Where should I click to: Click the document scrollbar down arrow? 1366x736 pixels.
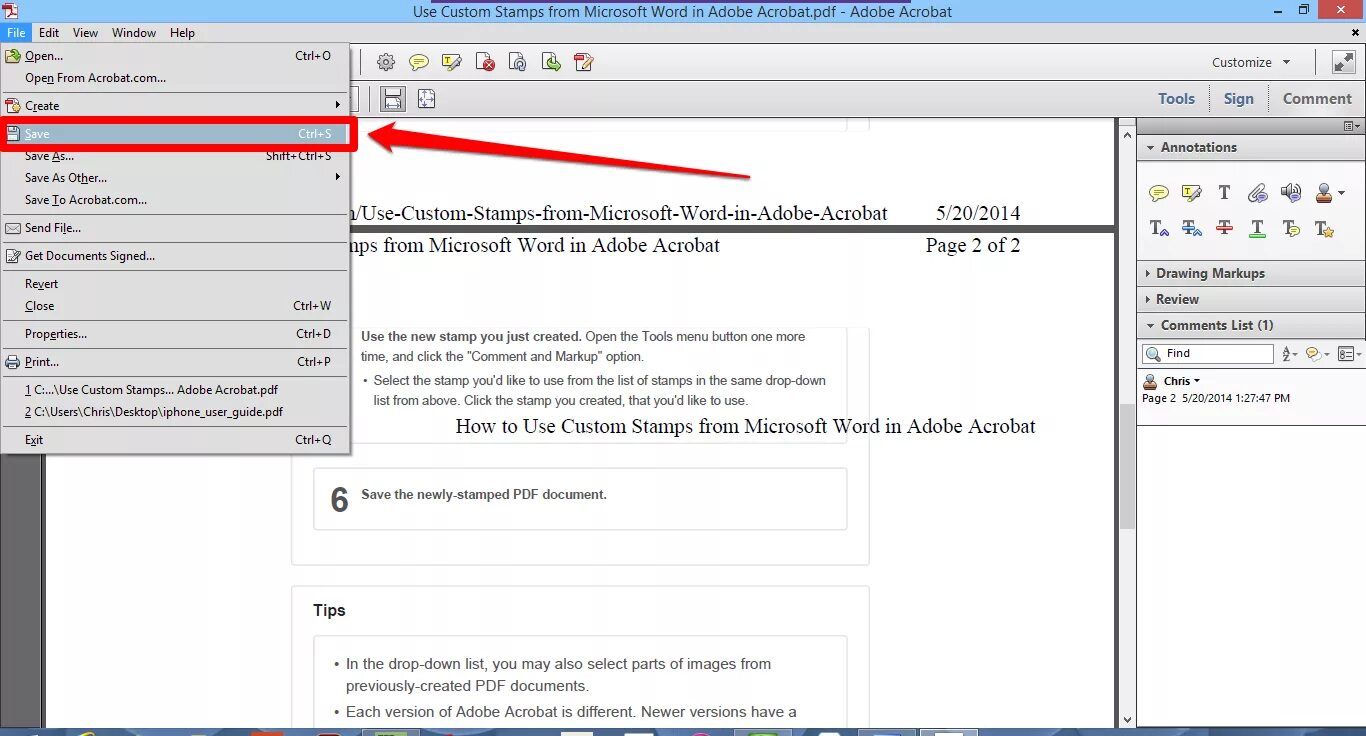tap(1127, 719)
